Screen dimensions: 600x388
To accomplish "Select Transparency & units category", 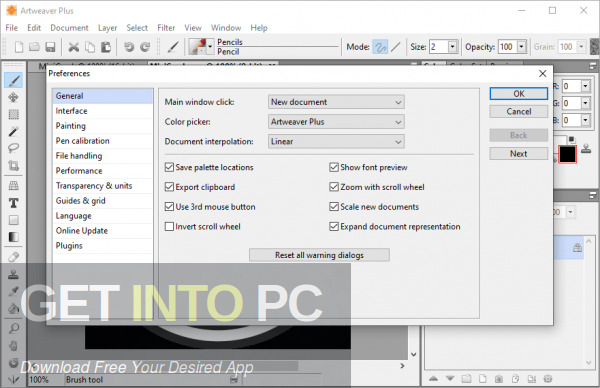I will [x=103, y=186].
